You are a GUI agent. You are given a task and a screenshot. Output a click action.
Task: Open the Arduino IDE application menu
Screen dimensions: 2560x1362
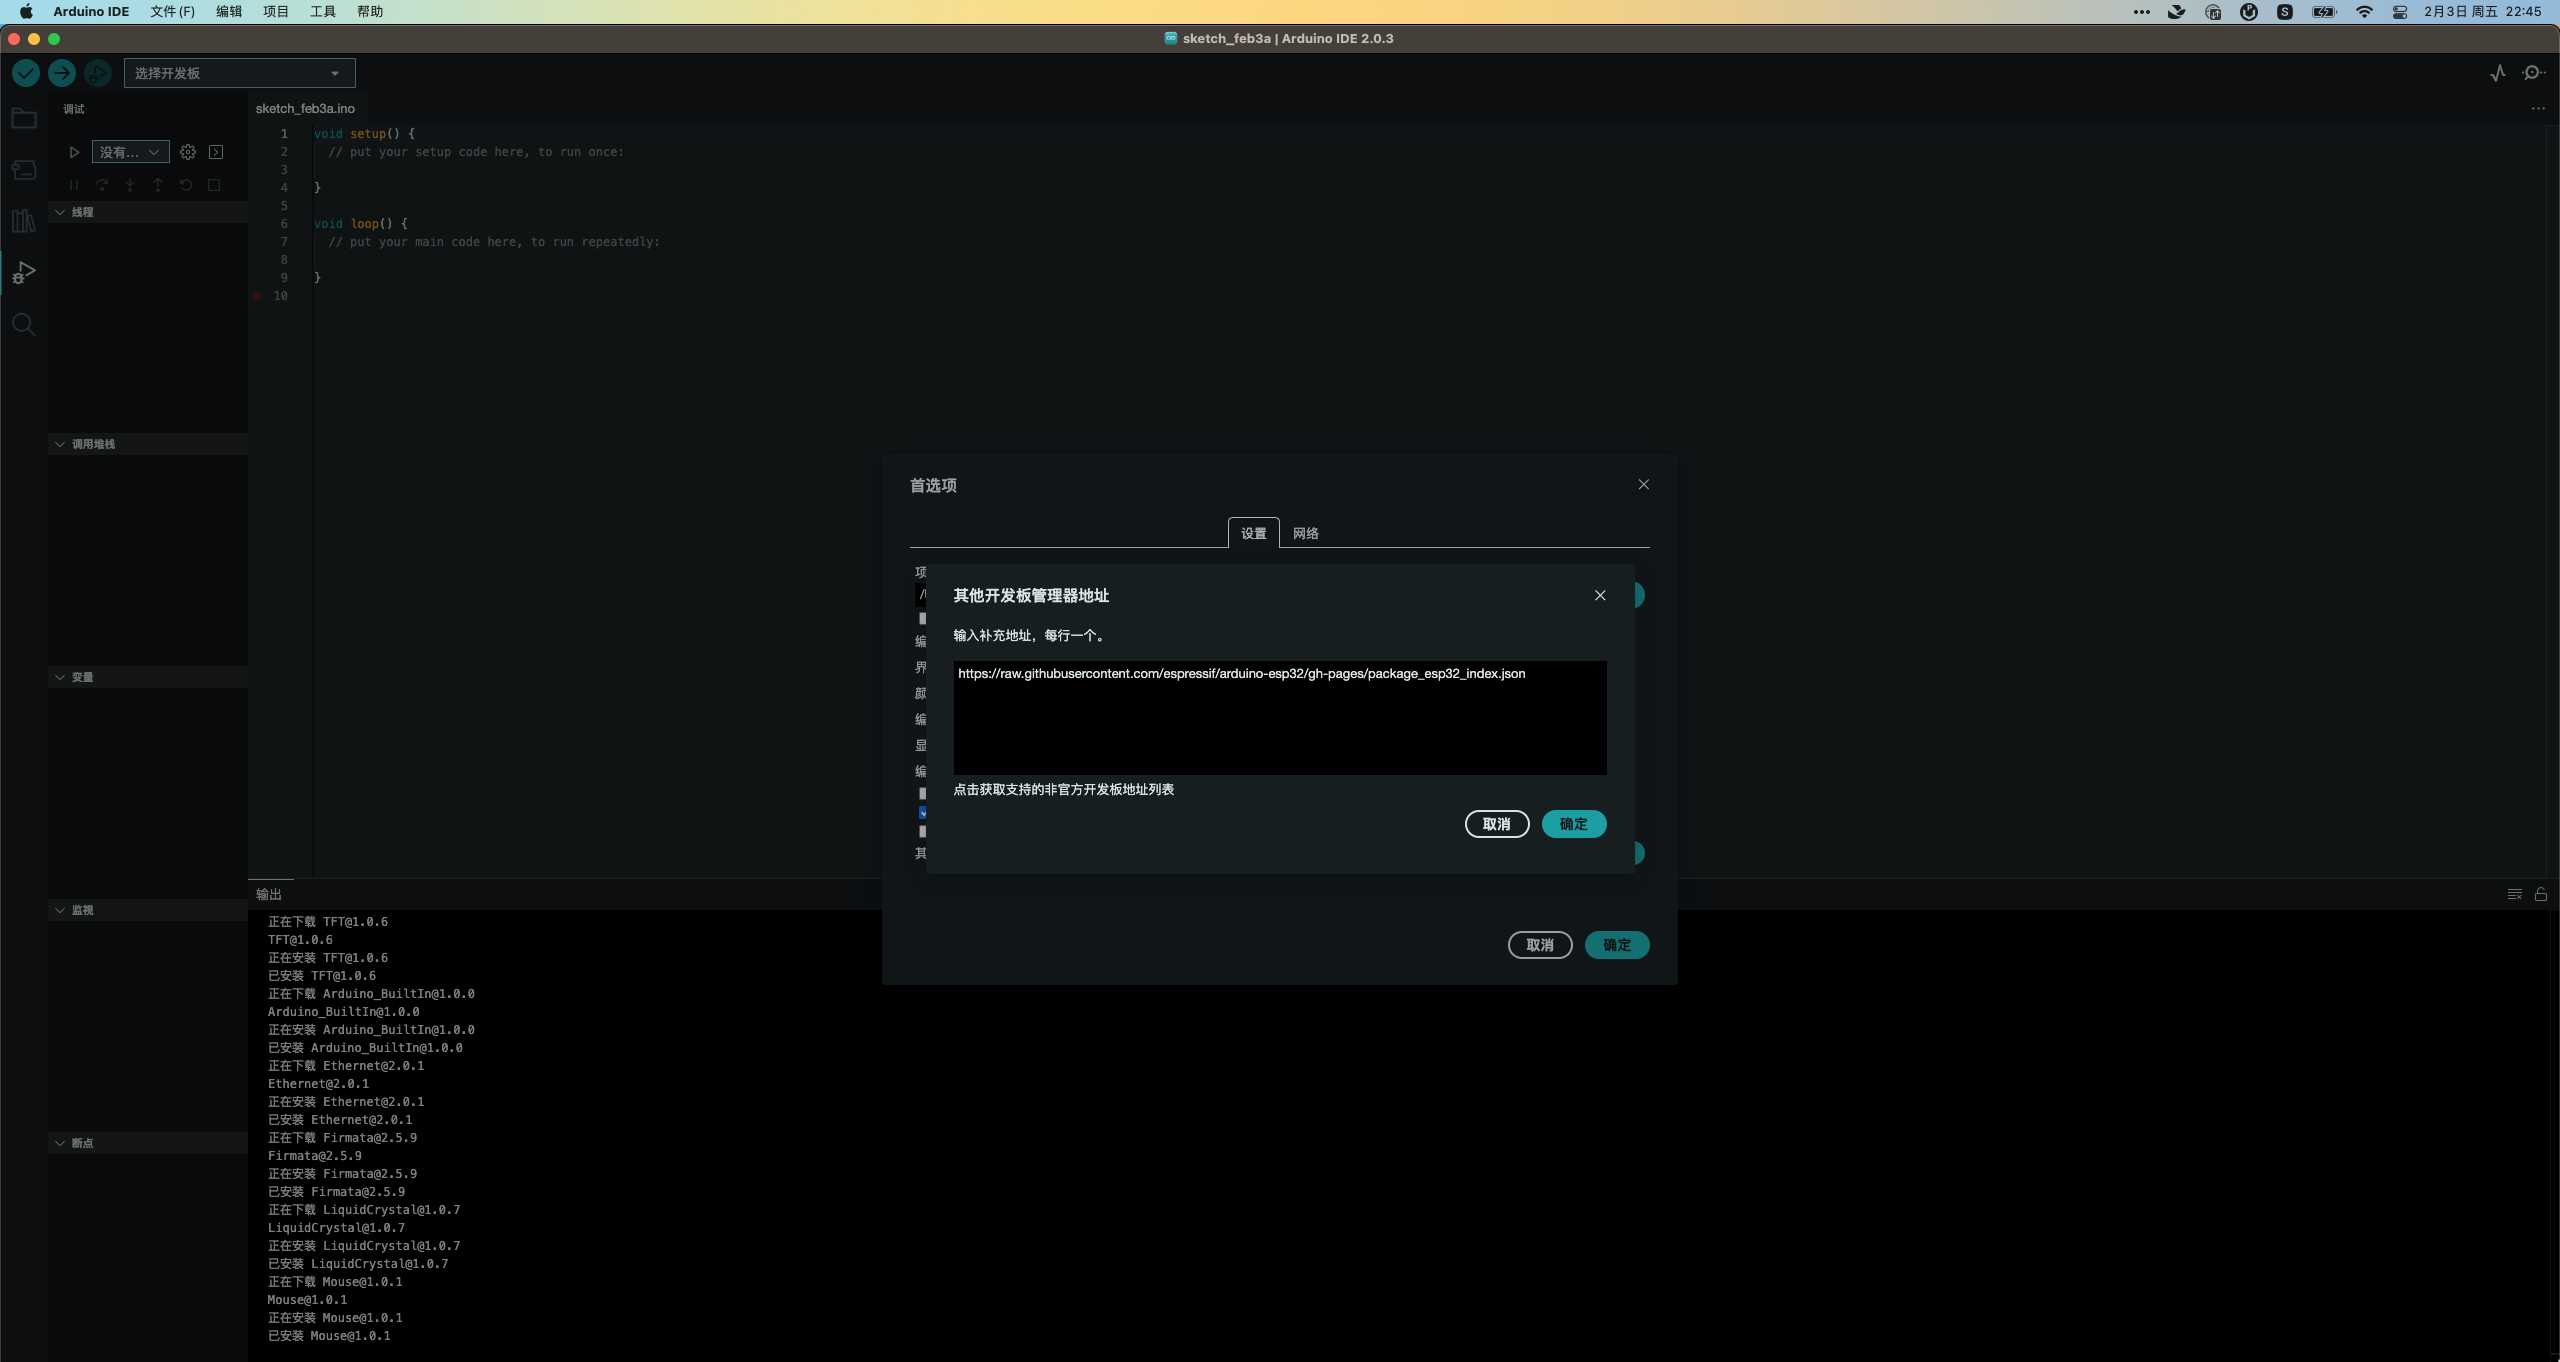(x=91, y=12)
